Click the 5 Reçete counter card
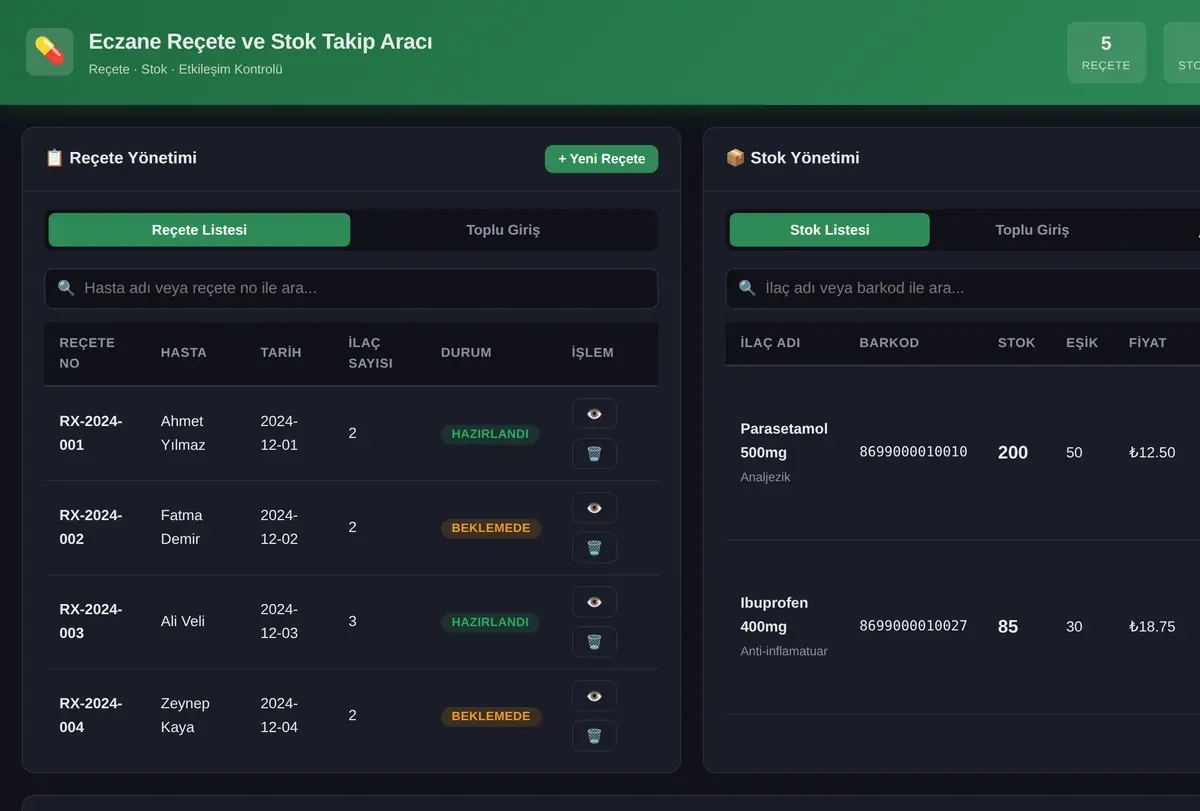 [1106, 52]
